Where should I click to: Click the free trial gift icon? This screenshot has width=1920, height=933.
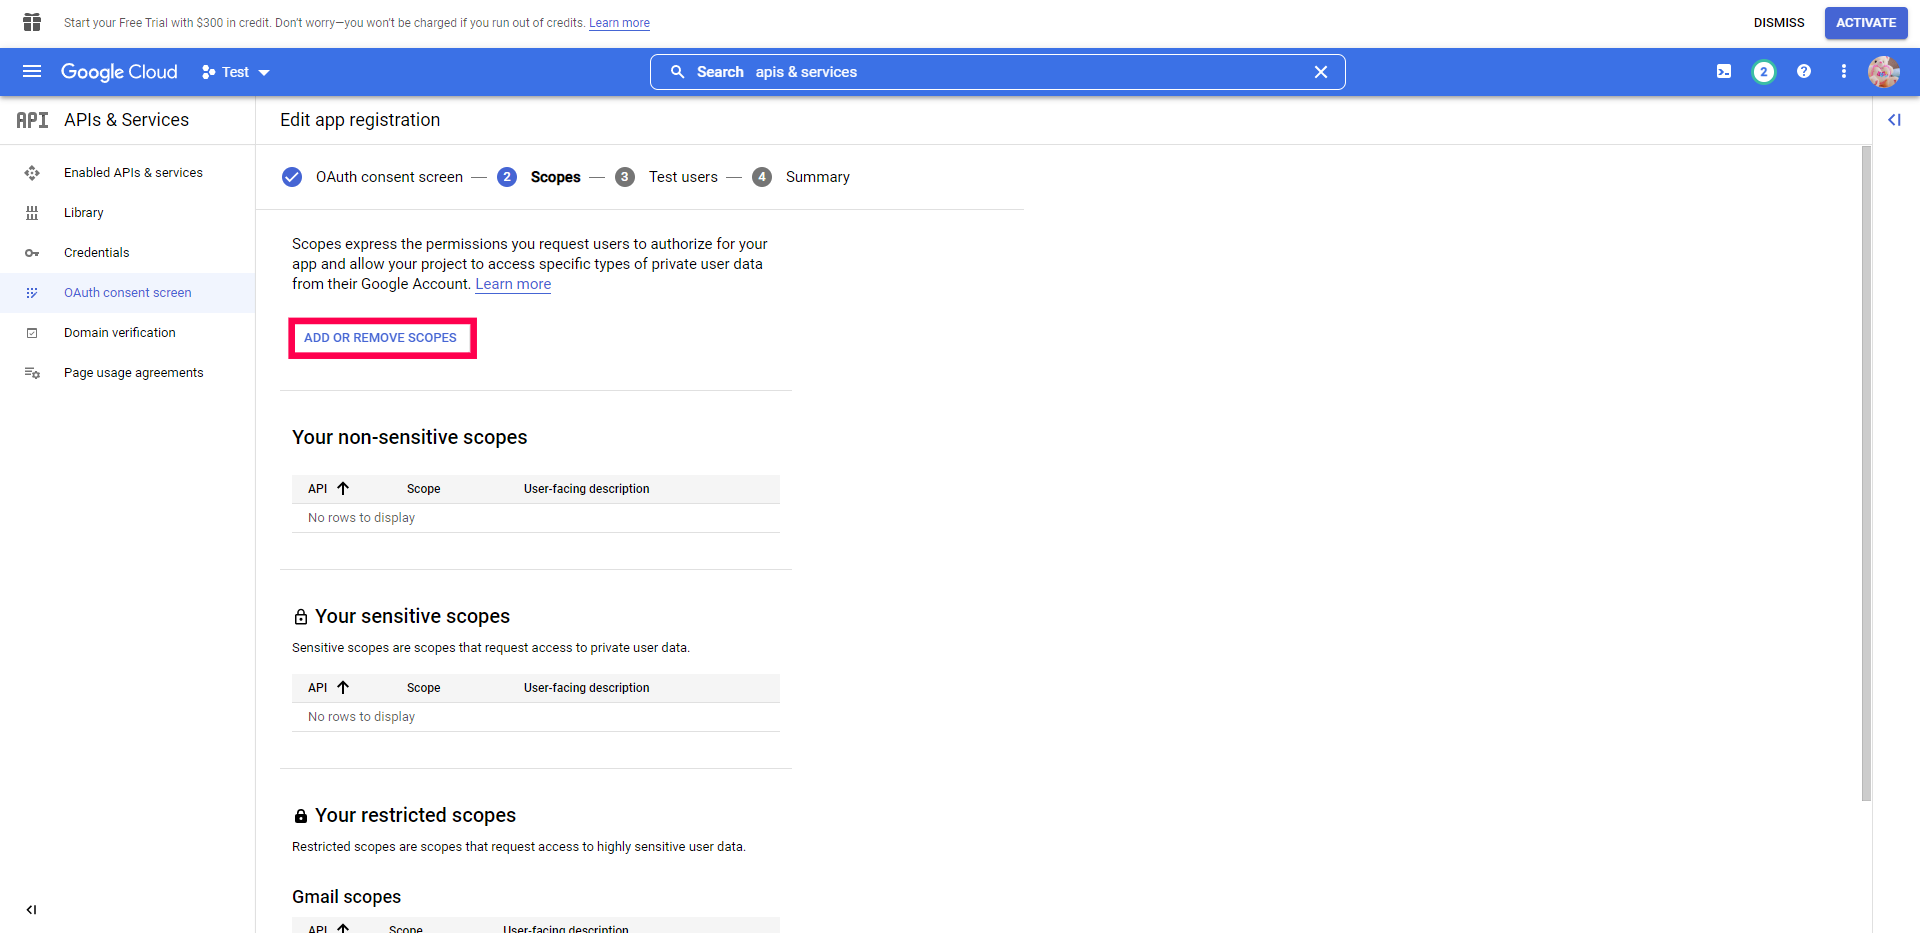pyautogui.click(x=30, y=22)
